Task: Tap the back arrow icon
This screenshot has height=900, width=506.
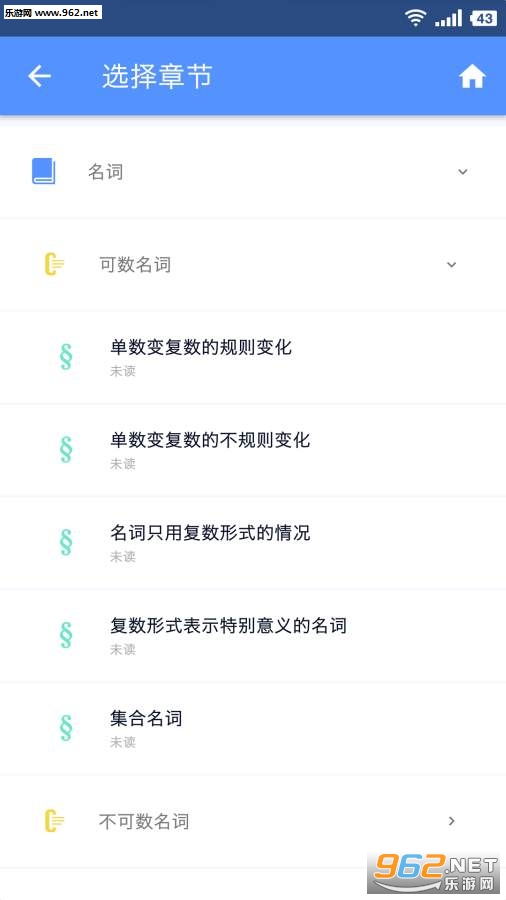Action: pyautogui.click(x=40, y=76)
